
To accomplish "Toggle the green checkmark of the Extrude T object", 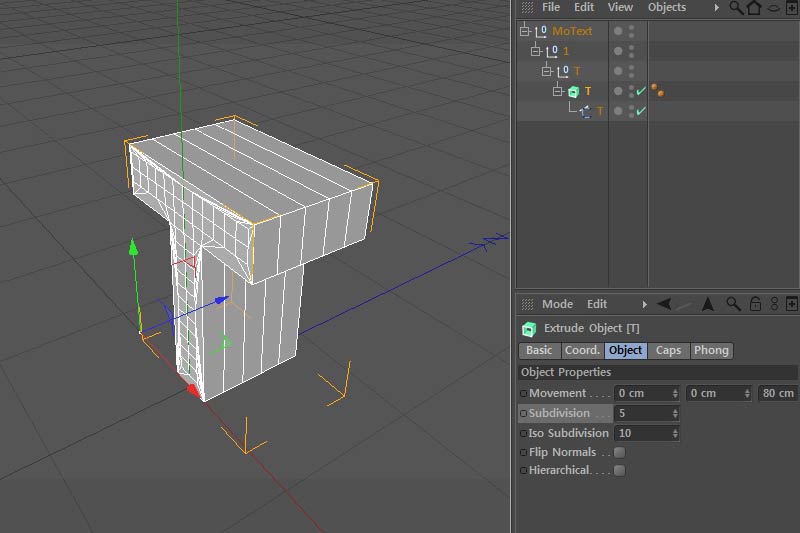I will pyautogui.click(x=641, y=91).
